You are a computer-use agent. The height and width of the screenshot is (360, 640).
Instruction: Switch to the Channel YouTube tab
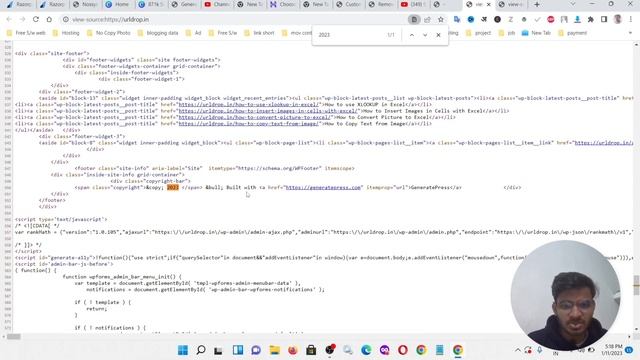217,4
